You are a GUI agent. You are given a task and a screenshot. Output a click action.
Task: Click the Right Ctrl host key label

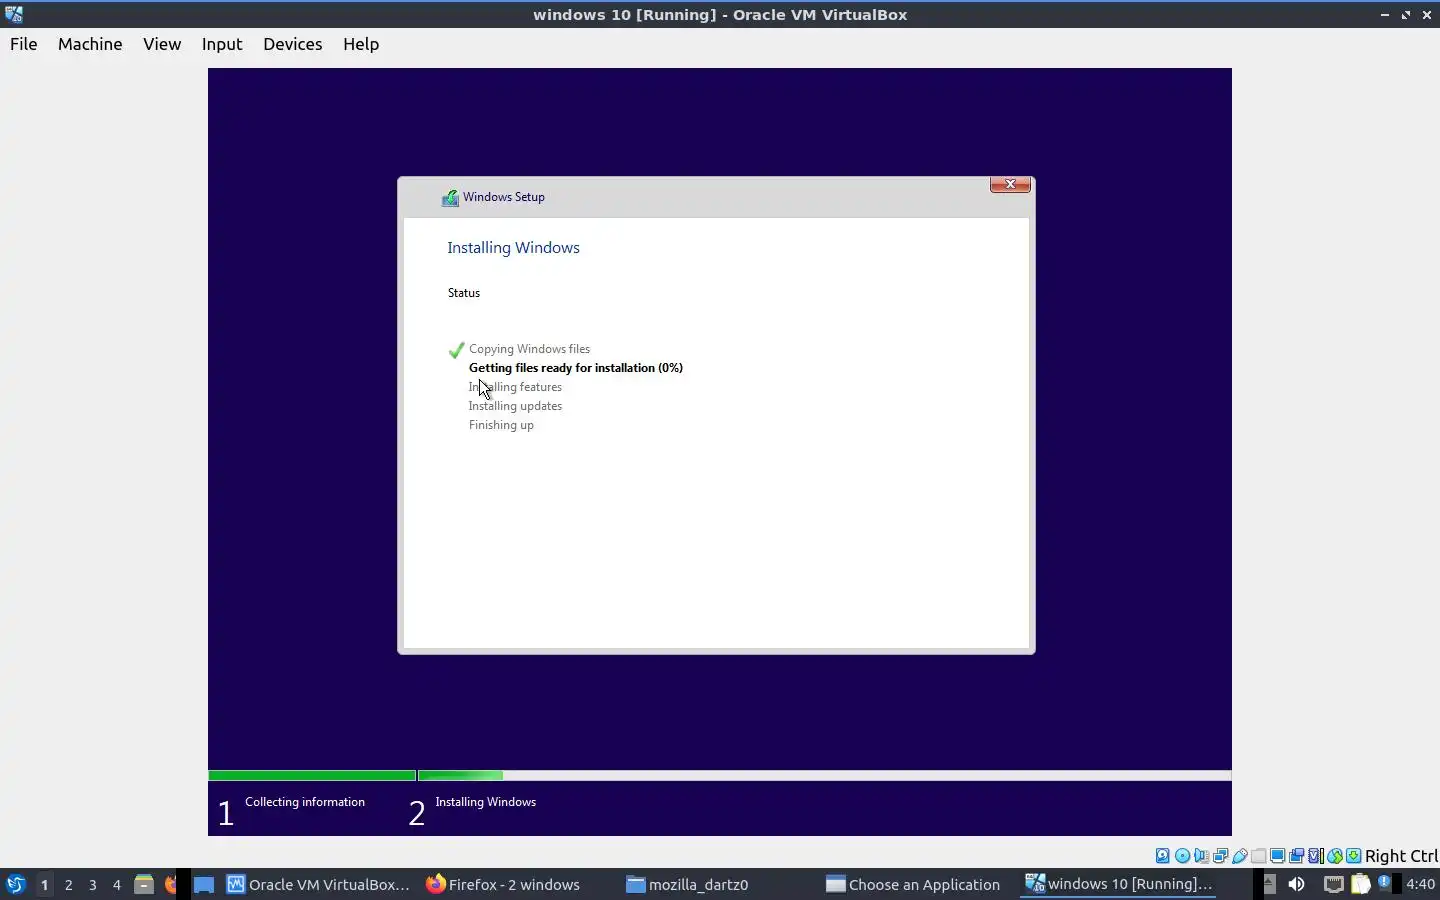(1401, 856)
